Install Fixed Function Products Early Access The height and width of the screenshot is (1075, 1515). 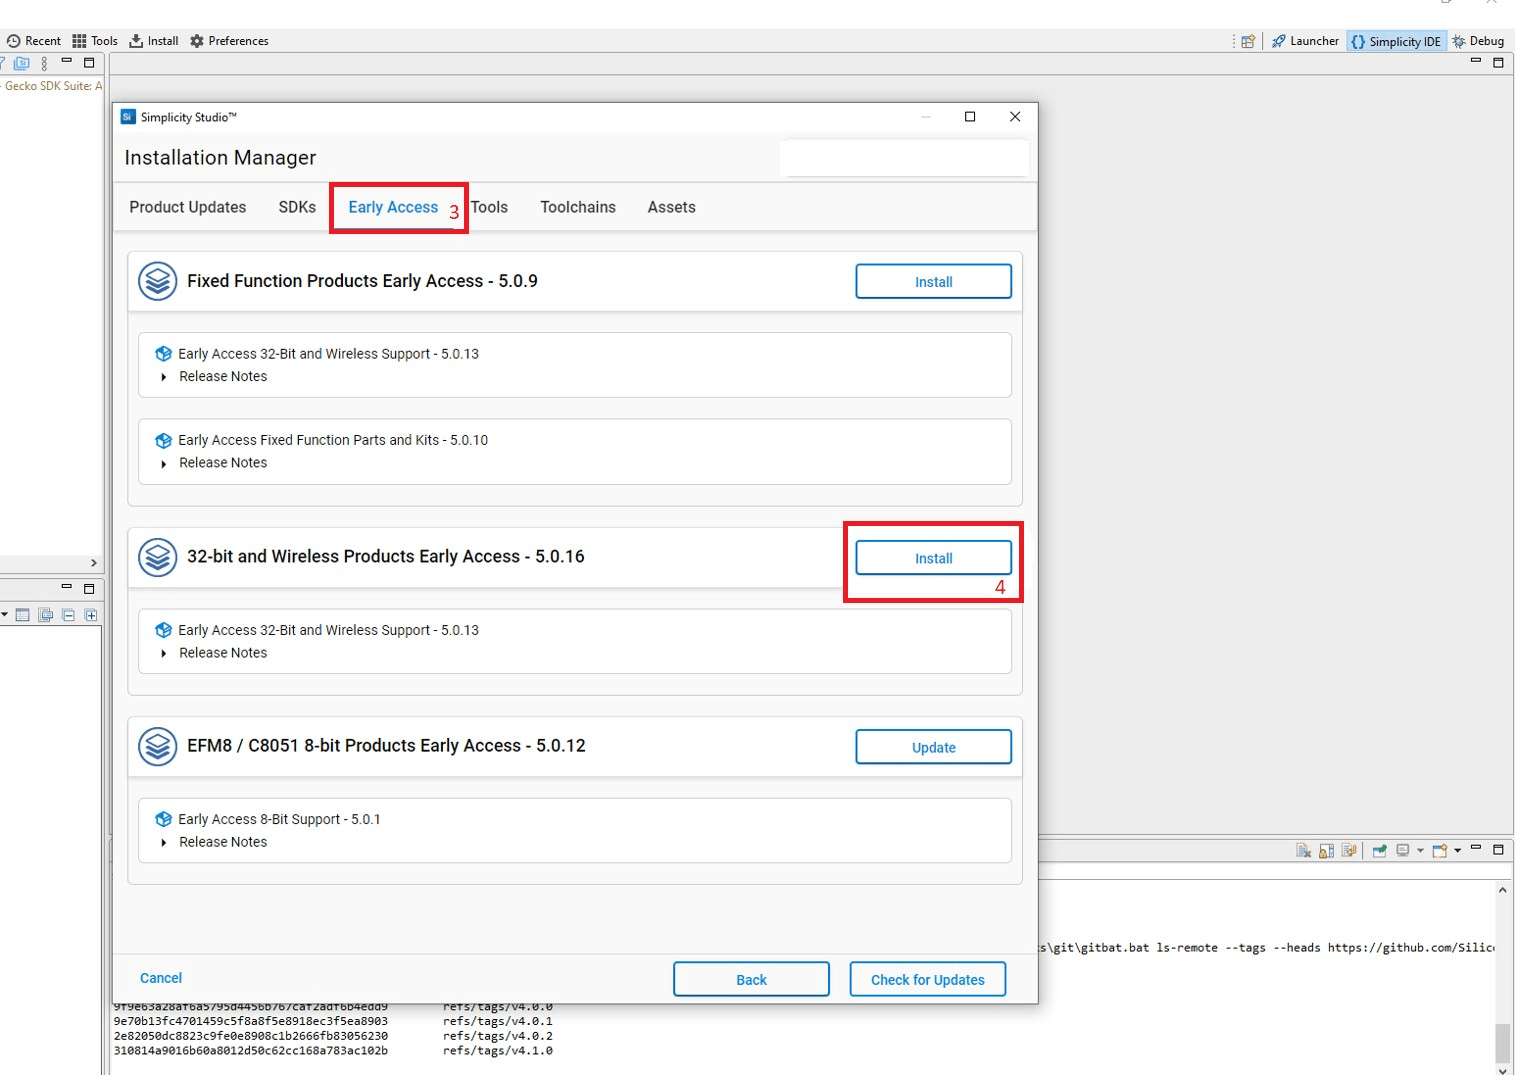click(x=933, y=282)
